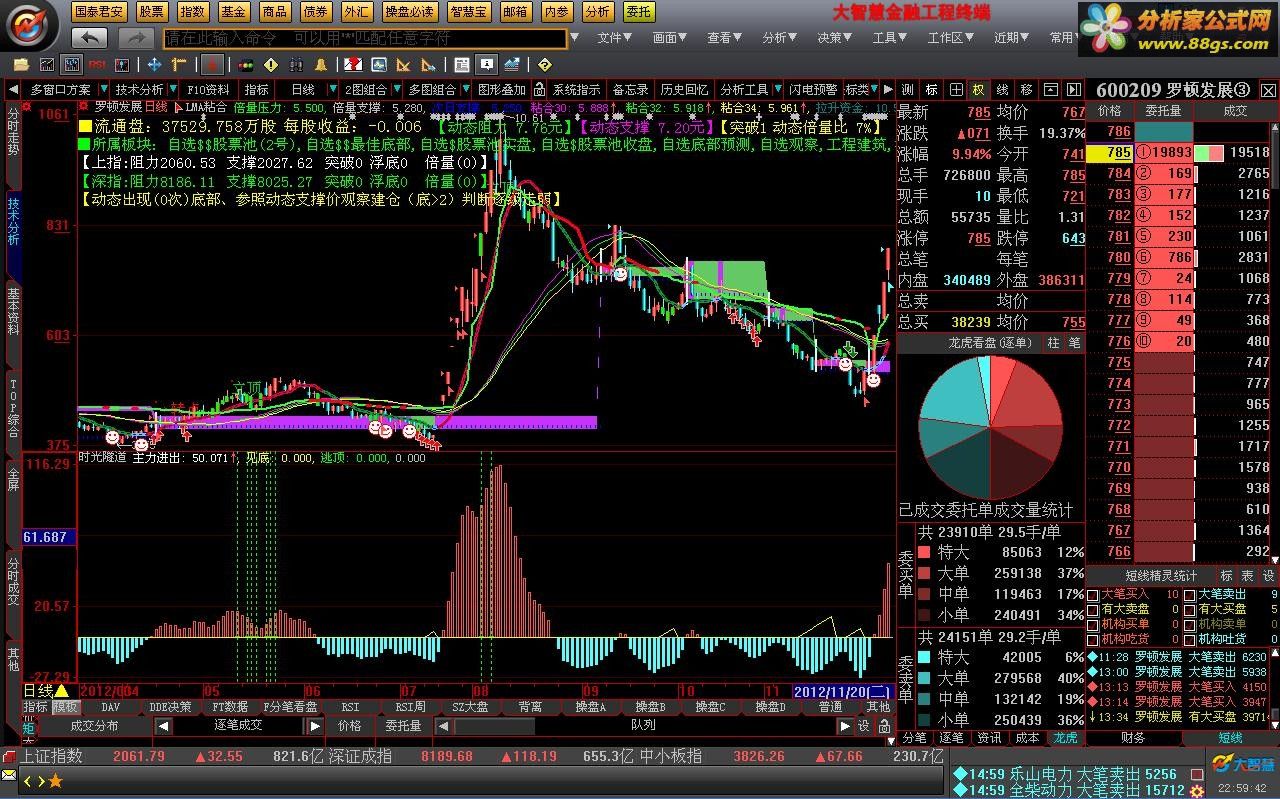Click the yellow diamond question help icon
This screenshot has height=799, width=1280.
coord(545,65)
